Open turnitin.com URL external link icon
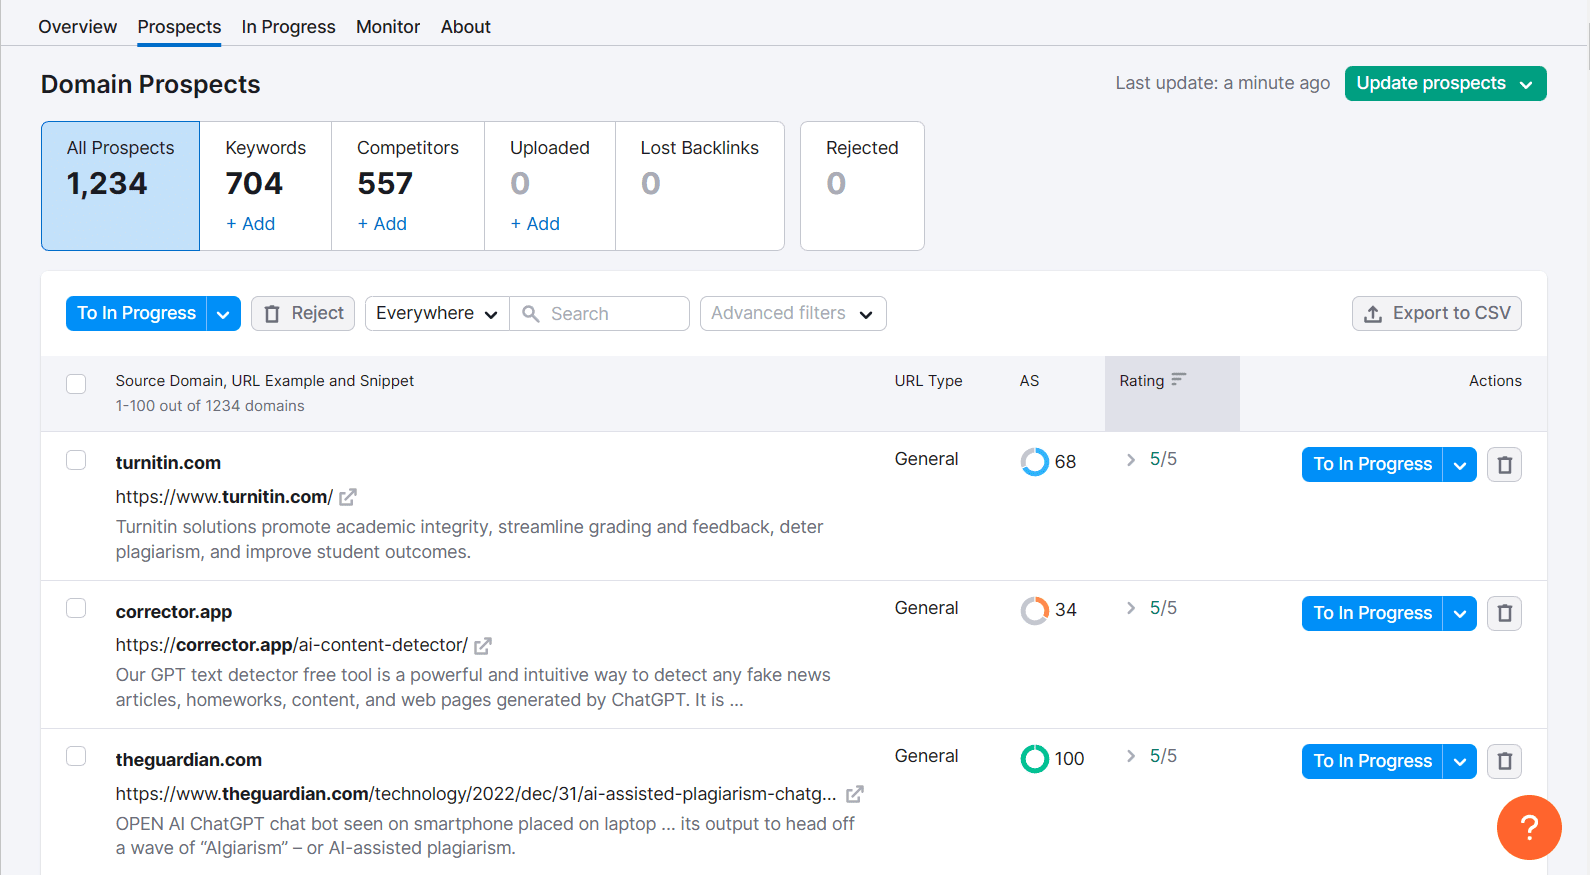 tap(348, 497)
